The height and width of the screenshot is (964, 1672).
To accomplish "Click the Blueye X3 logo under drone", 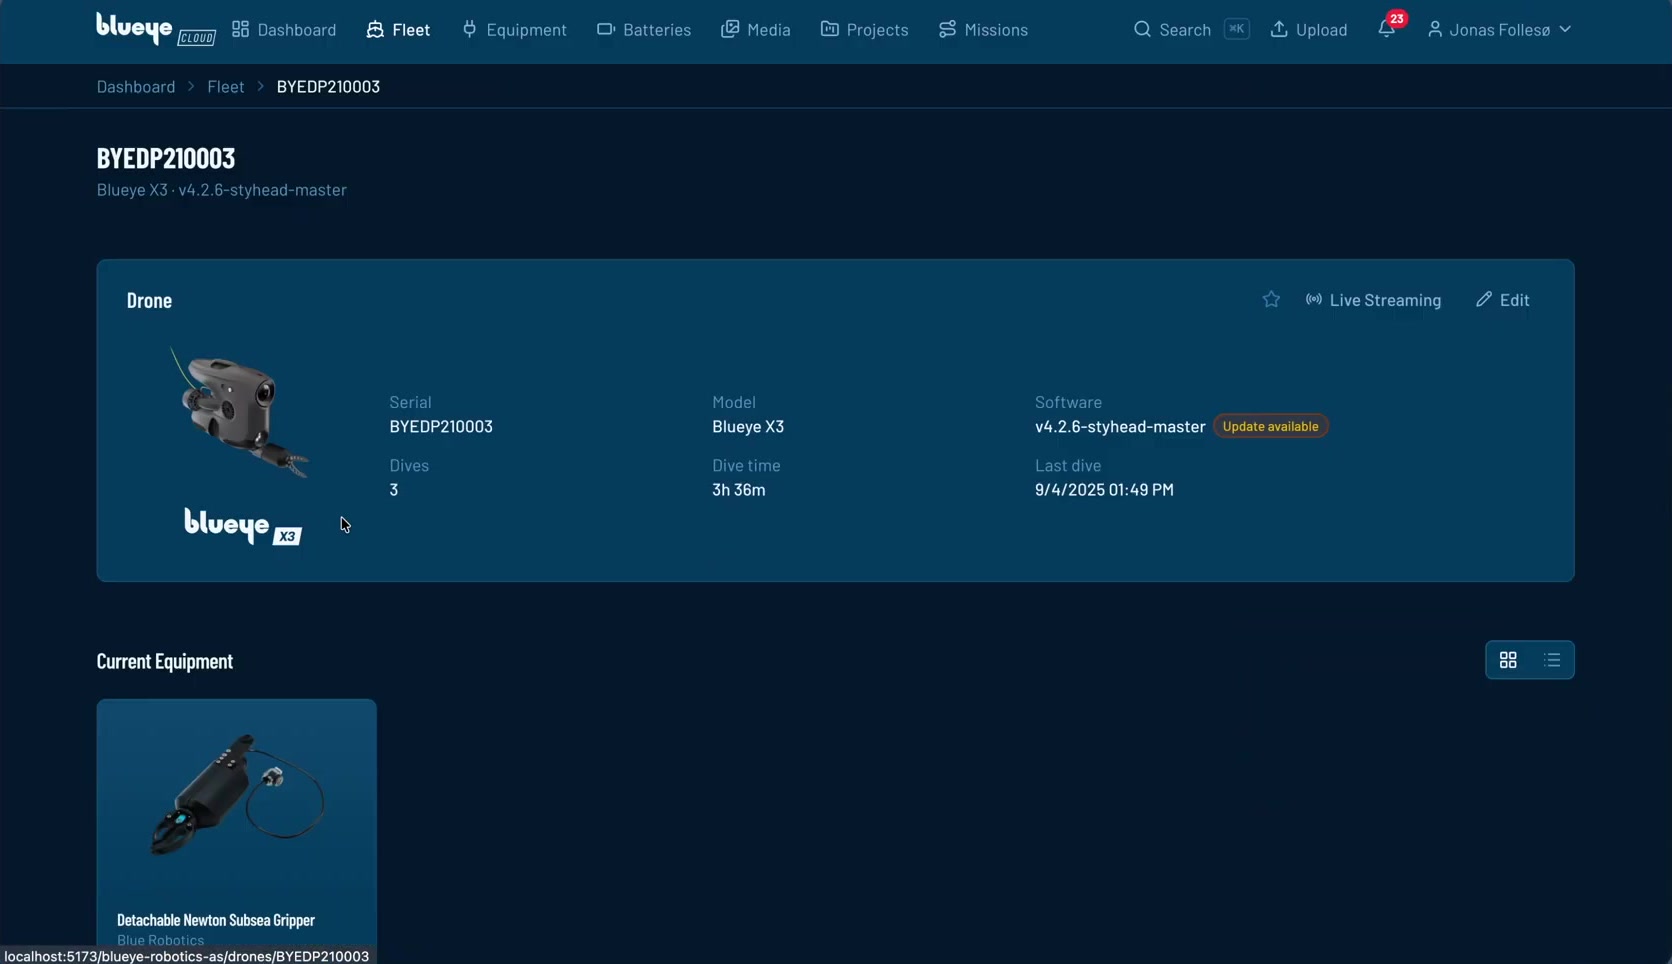I will (243, 526).
